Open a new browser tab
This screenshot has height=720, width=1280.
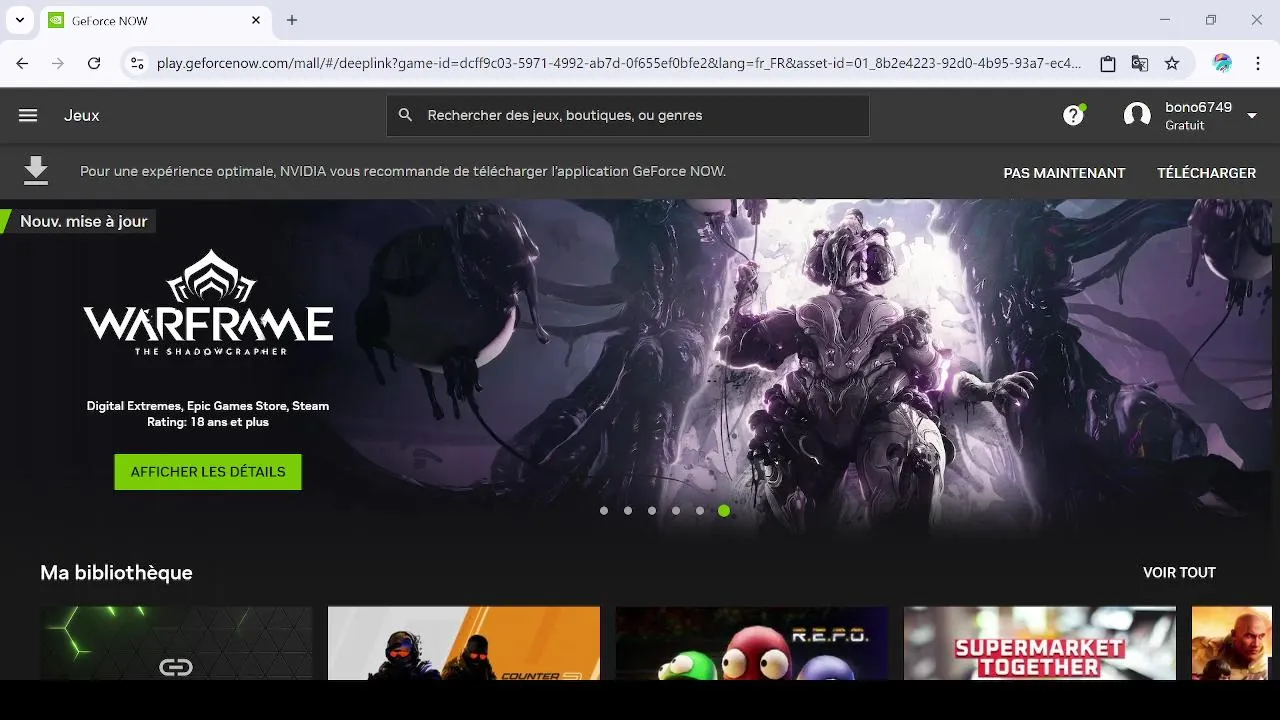292,20
